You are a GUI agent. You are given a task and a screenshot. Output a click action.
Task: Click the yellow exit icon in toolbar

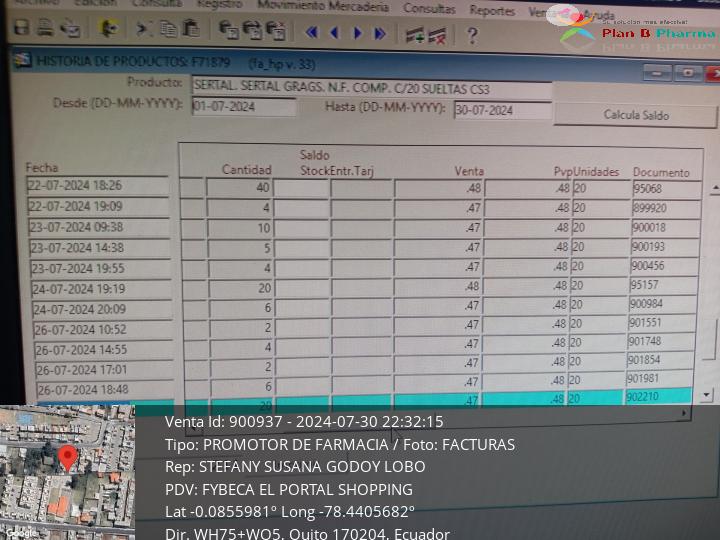[x=109, y=28]
